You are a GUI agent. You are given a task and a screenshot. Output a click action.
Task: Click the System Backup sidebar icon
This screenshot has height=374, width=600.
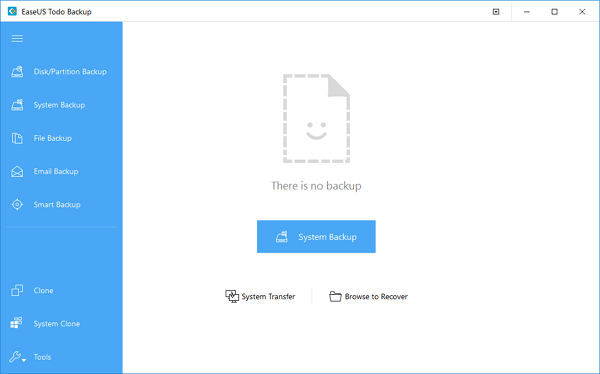click(17, 105)
